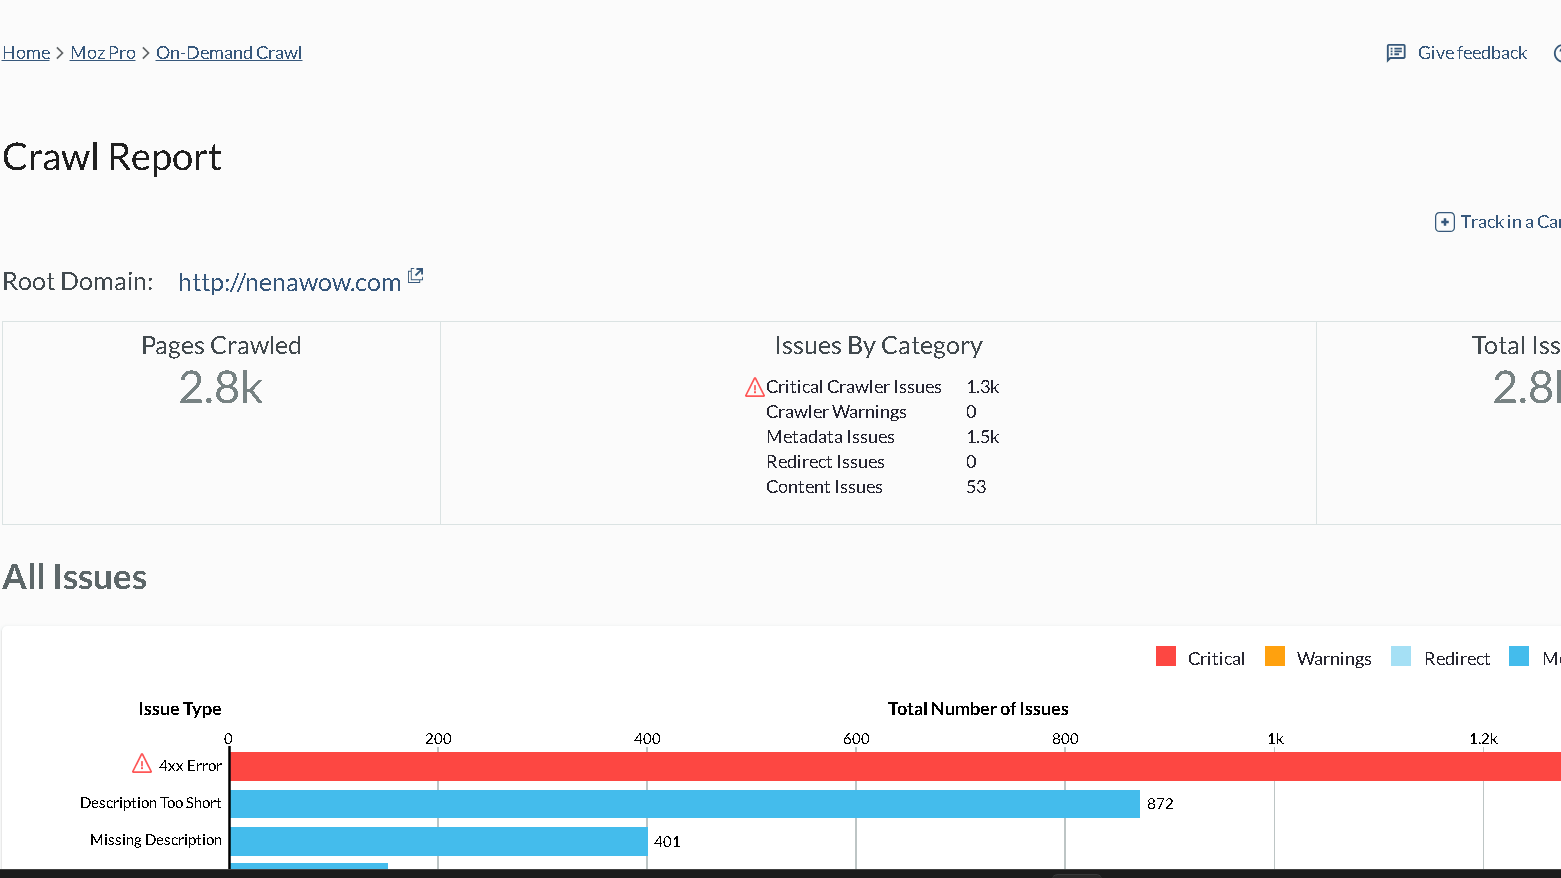Open the help icon in top-right corner
Image resolution: width=1561 pixels, height=878 pixels.
pos(1556,52)
